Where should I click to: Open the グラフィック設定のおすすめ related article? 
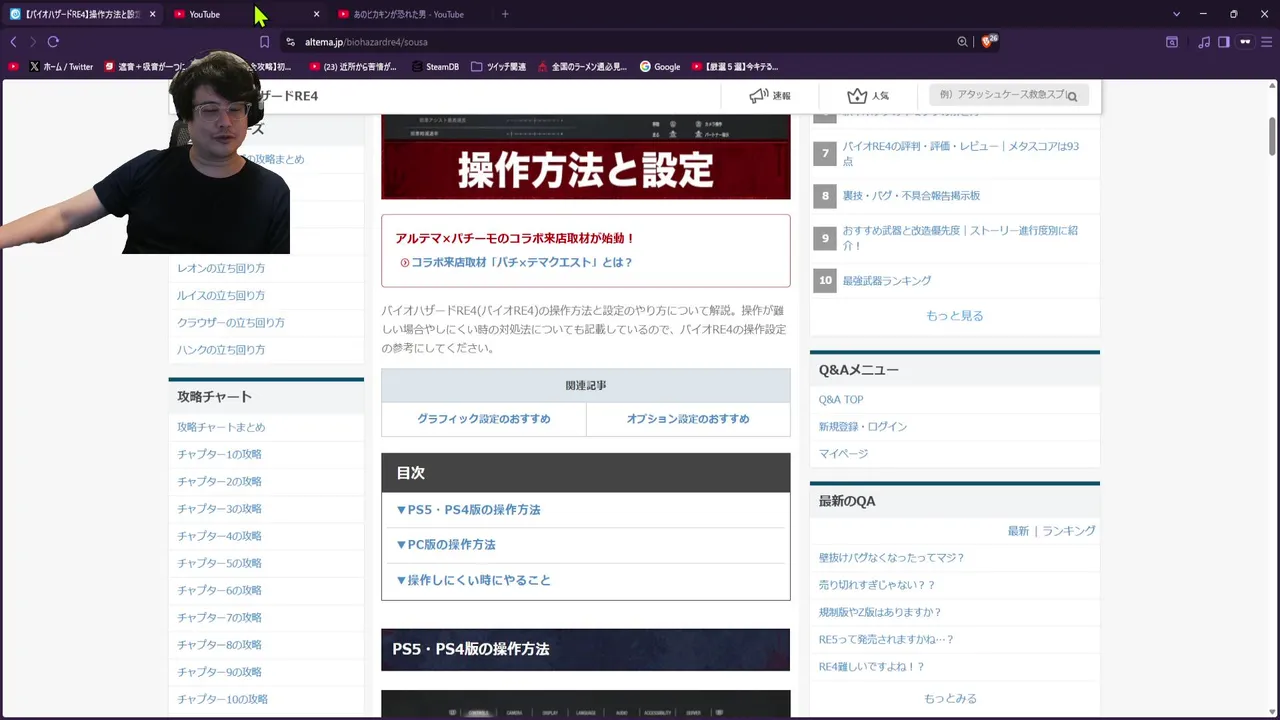click(x=484, y=419)
